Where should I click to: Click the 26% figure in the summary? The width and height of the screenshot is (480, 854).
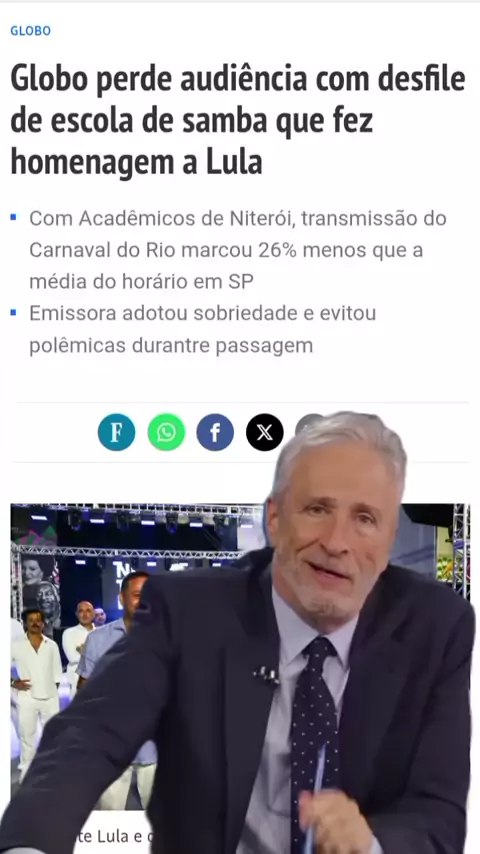278,250
